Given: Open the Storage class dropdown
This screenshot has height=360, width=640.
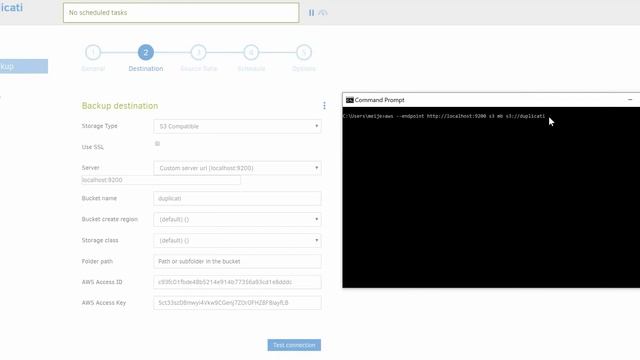Looking at the screenshot, I should (237, 240).
